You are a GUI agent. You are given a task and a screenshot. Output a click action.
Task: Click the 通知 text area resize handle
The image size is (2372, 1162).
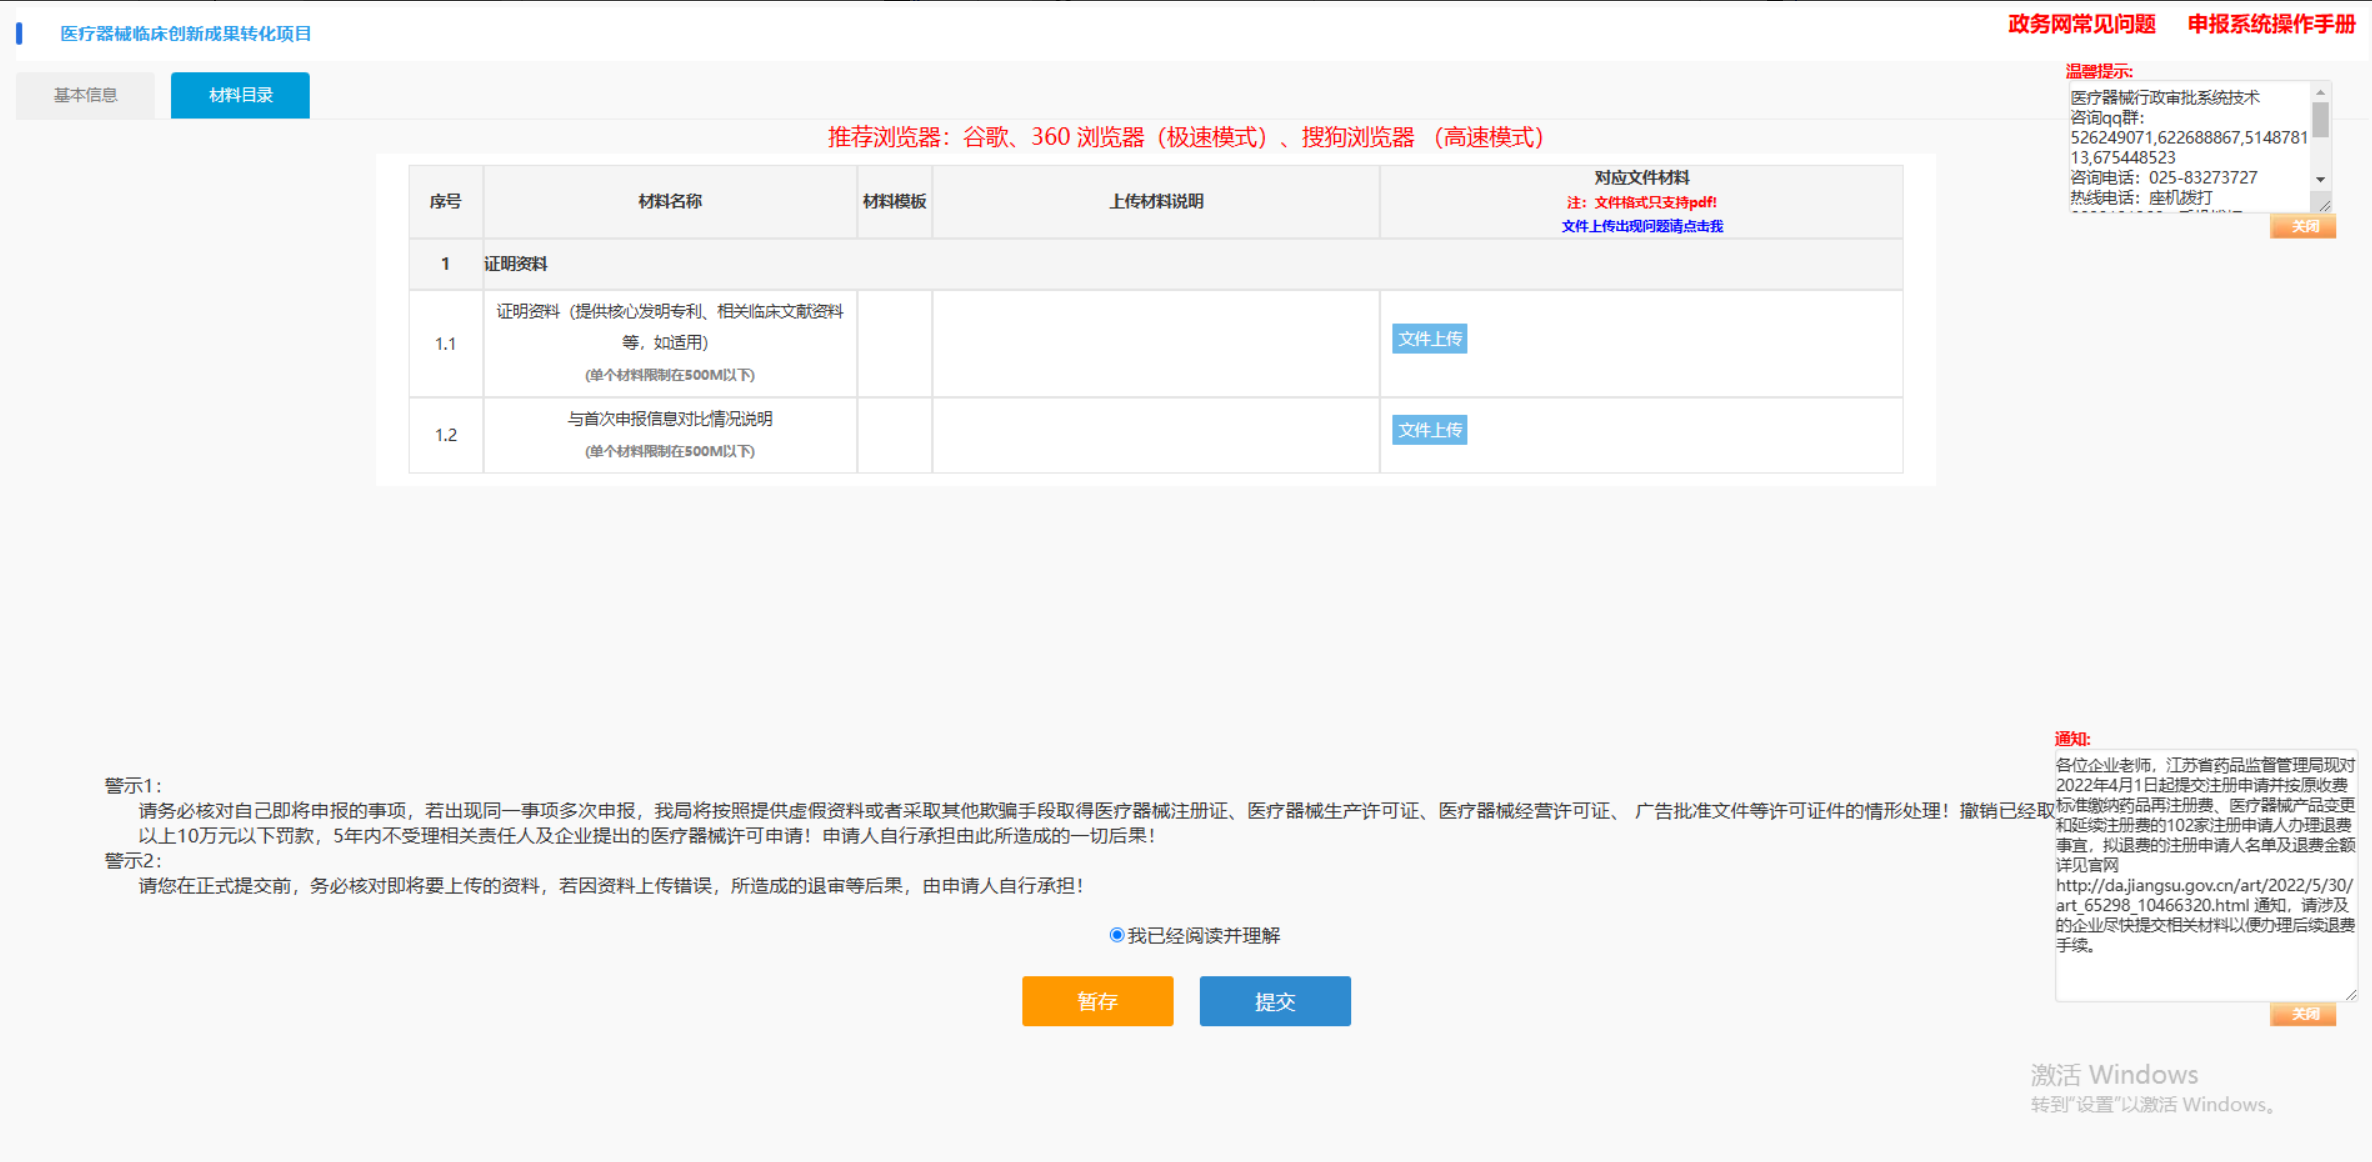[2351, 994]
